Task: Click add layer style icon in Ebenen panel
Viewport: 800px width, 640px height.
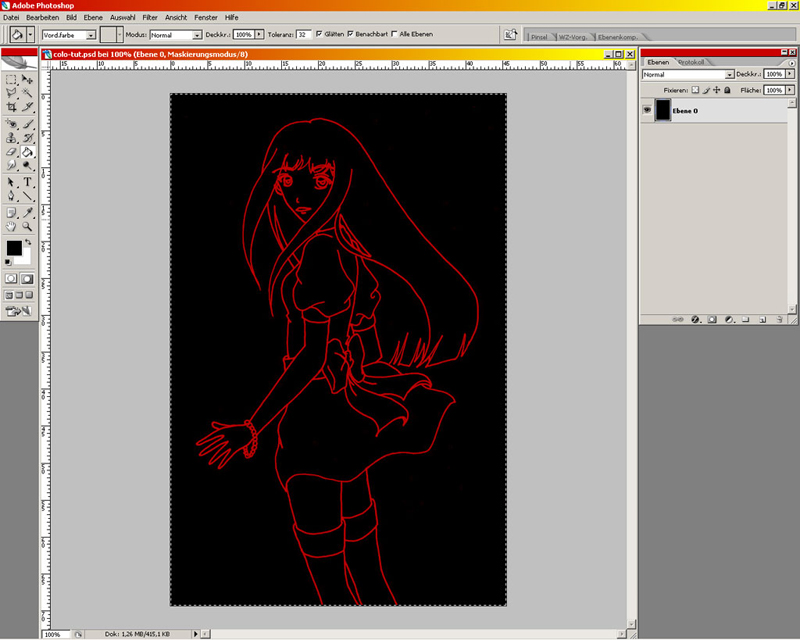Action: [695, 319]
